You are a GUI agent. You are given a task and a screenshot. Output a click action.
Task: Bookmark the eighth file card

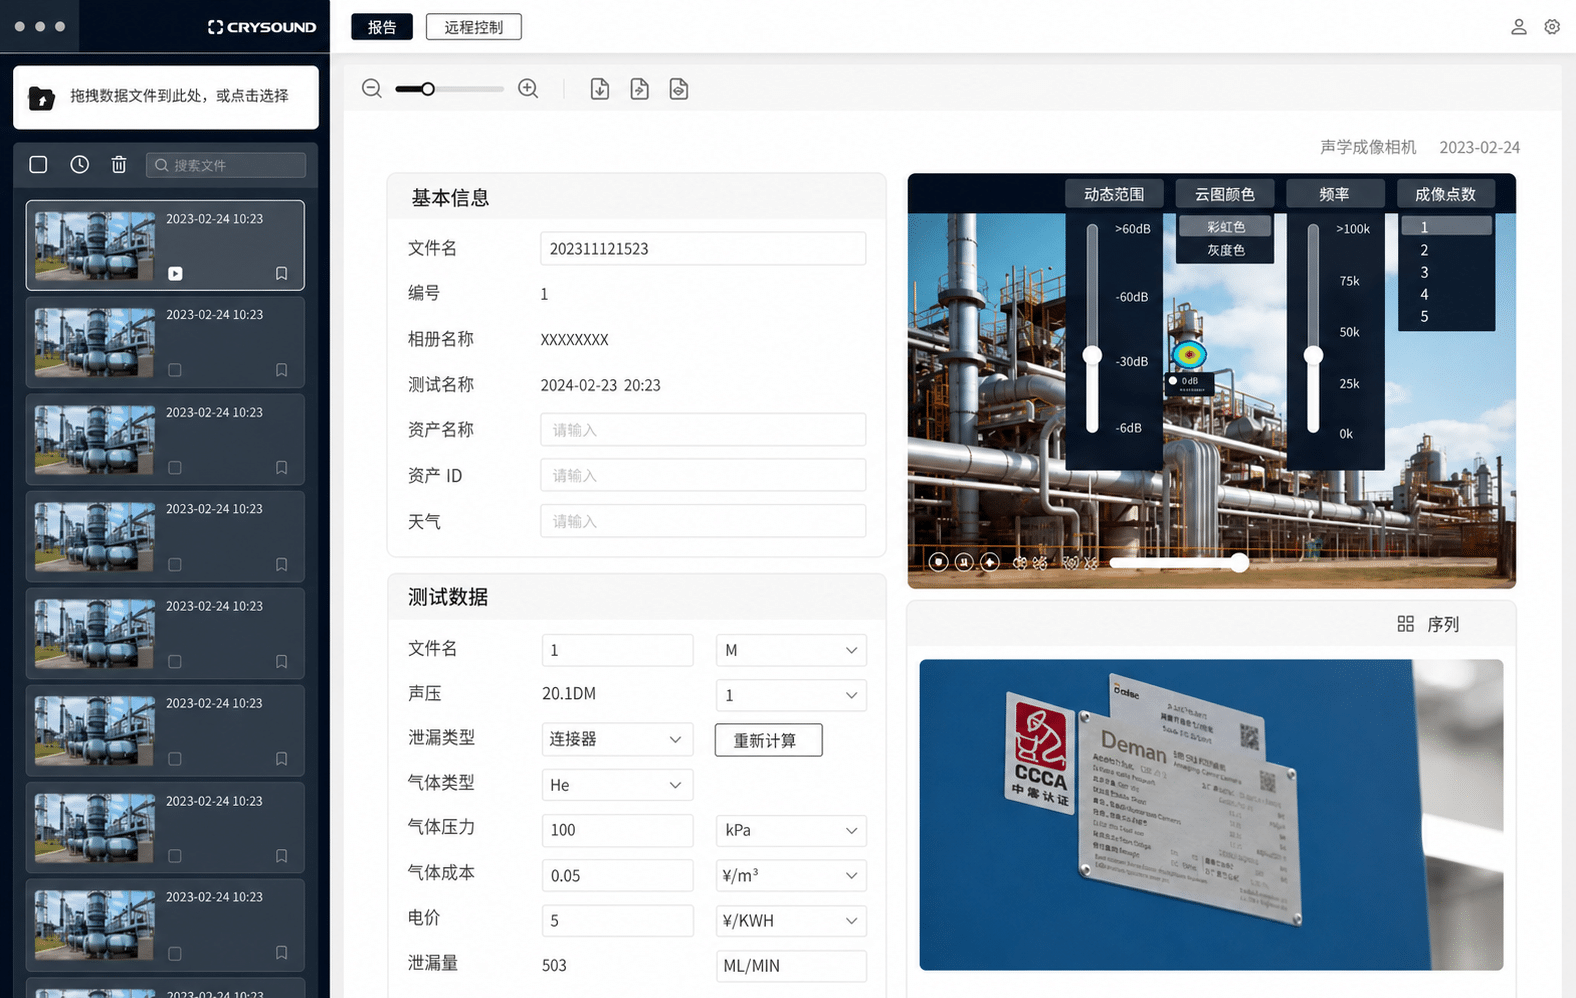coord(282,952)
